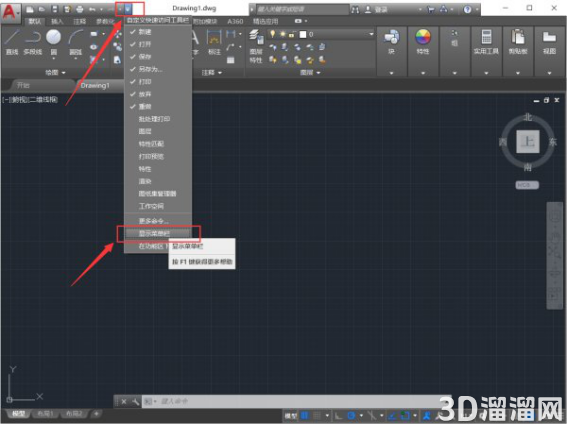
Task: Switch to the A360 ribbon tab
Action: click(x=235, y=21)
